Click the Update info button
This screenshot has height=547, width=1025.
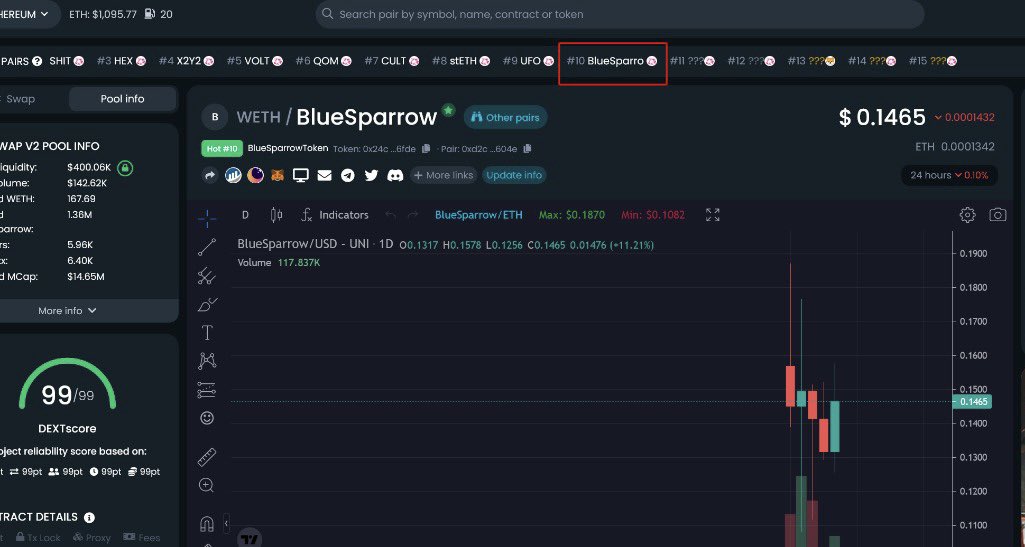tap(514, 175)
